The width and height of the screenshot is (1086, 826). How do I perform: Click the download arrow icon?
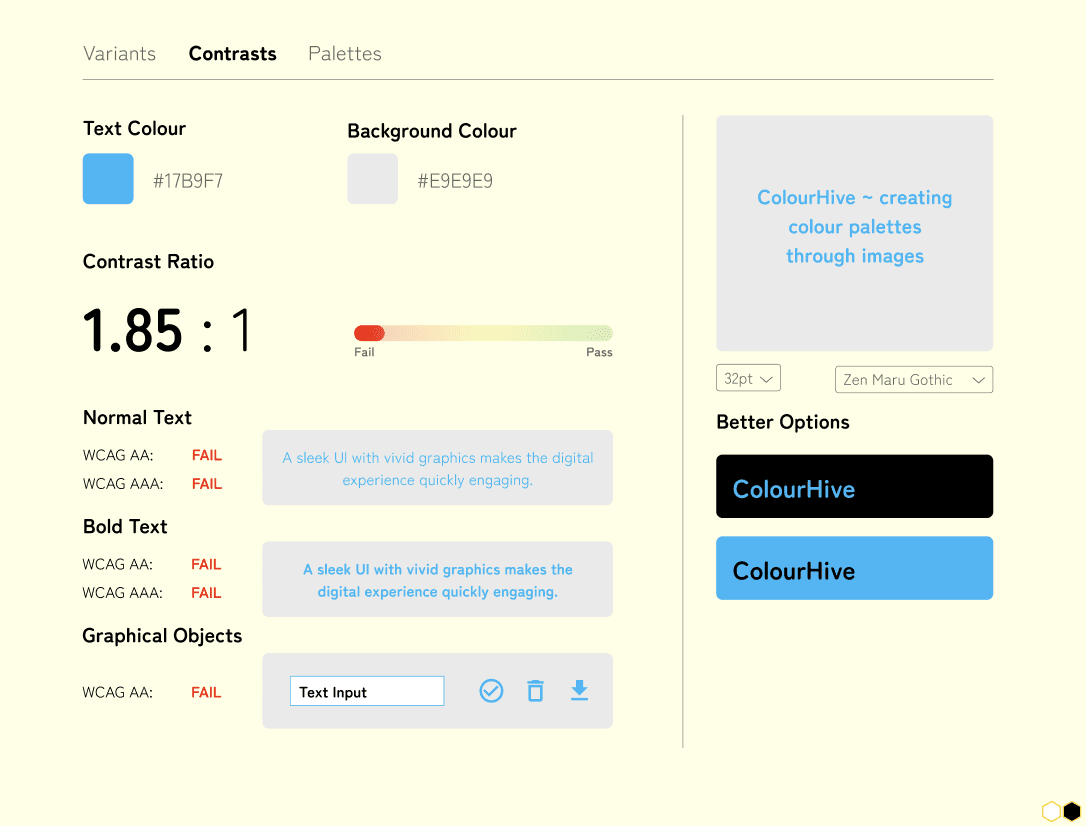coord(579,690)
